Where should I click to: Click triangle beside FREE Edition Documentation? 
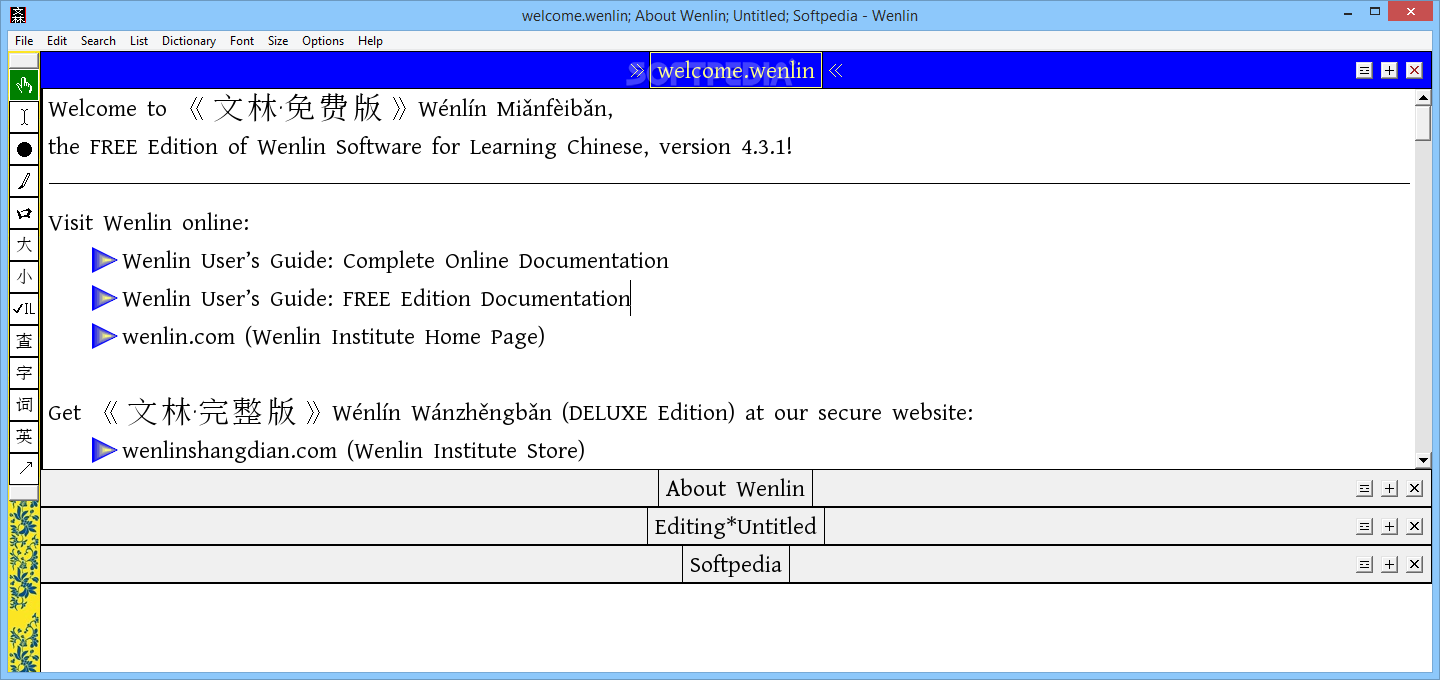point(104,299)
